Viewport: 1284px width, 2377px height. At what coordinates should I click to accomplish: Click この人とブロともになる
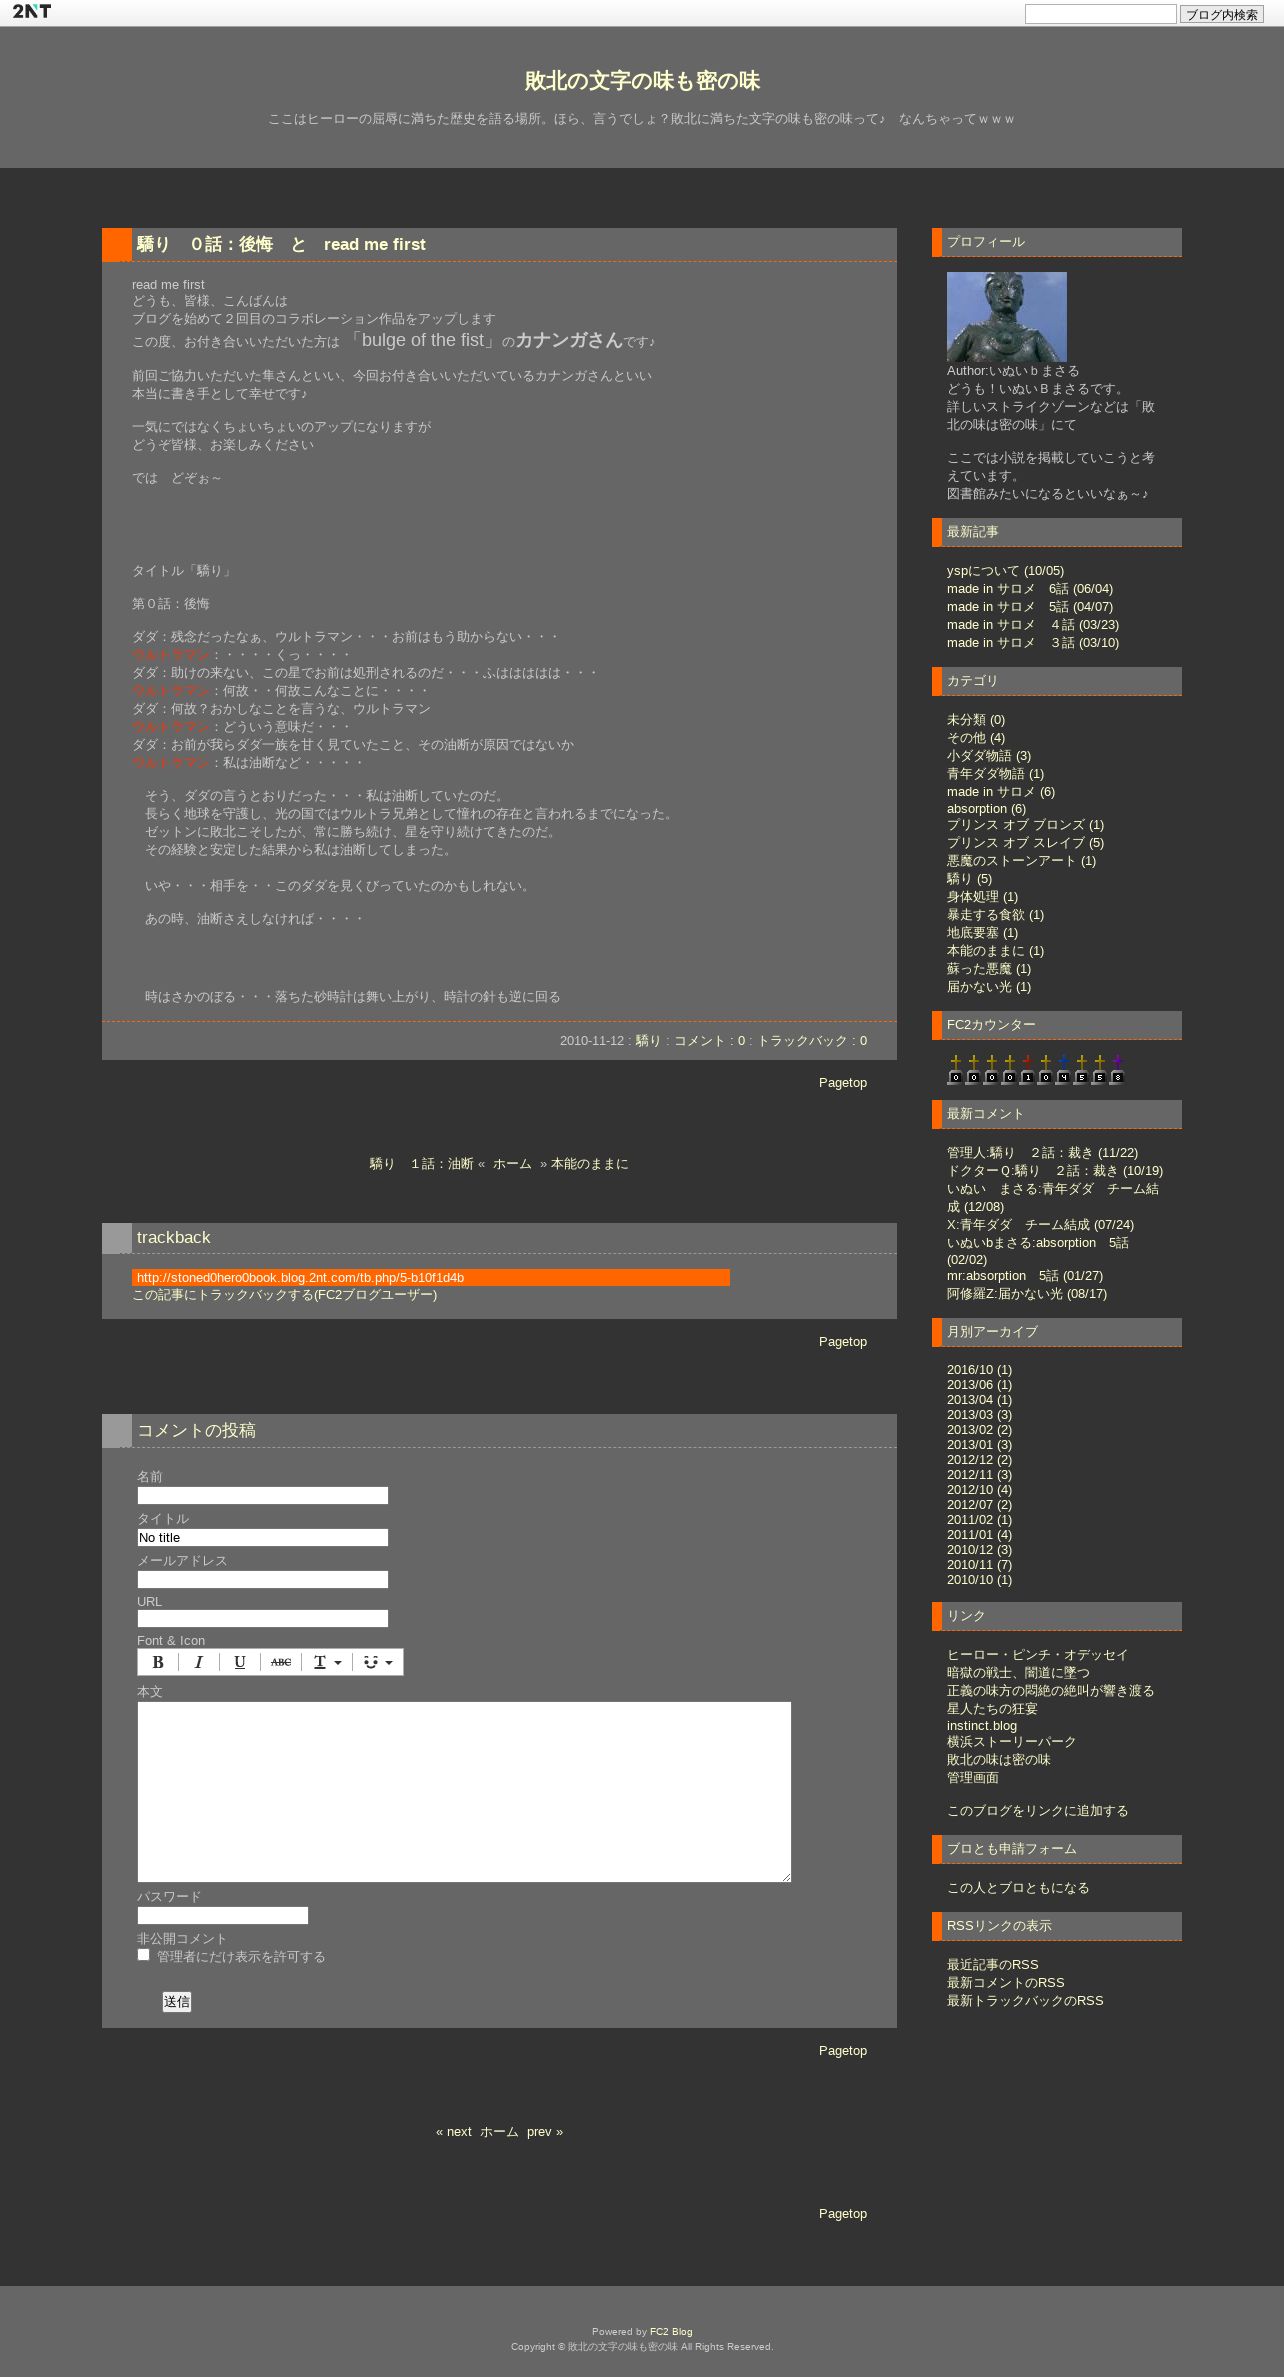tap(1018, 1888)
